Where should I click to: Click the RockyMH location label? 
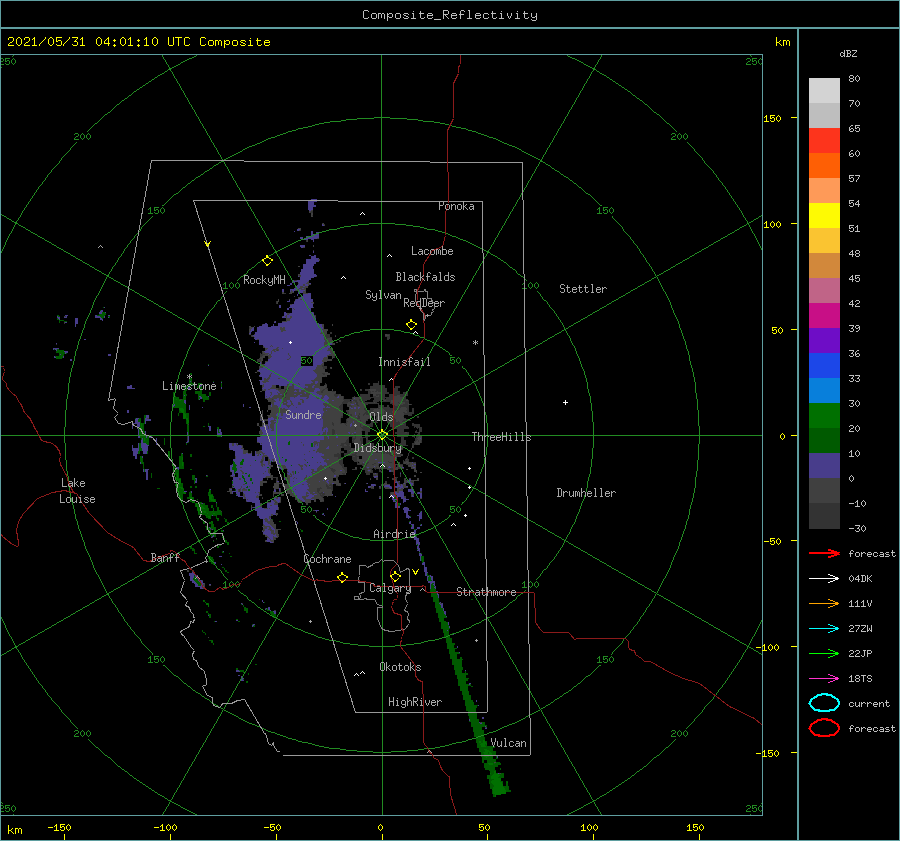(265, 280)
